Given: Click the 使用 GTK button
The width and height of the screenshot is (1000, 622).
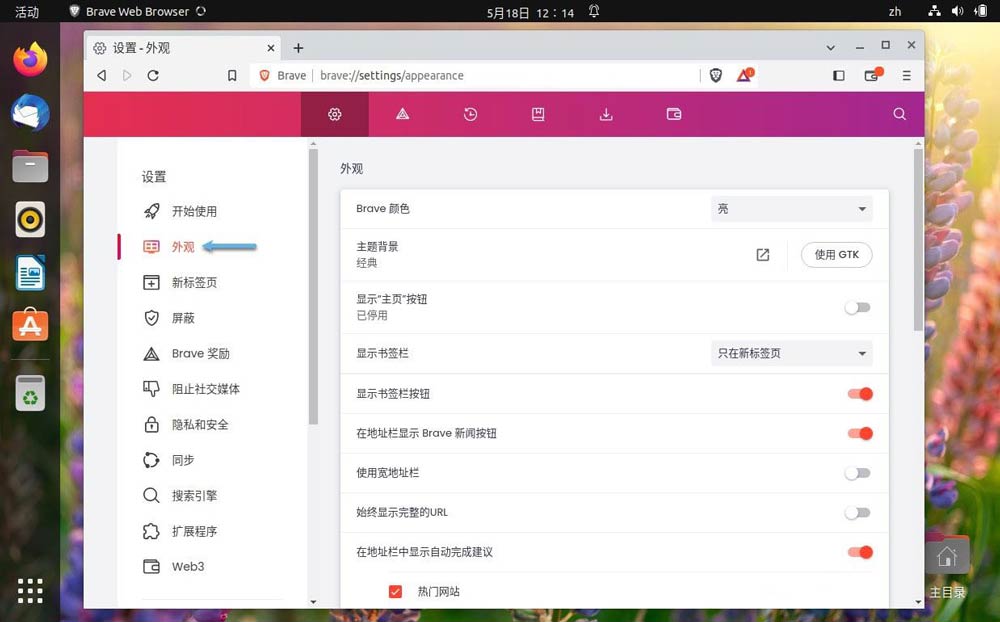Looking at the screenshot, I should point(836,255).
